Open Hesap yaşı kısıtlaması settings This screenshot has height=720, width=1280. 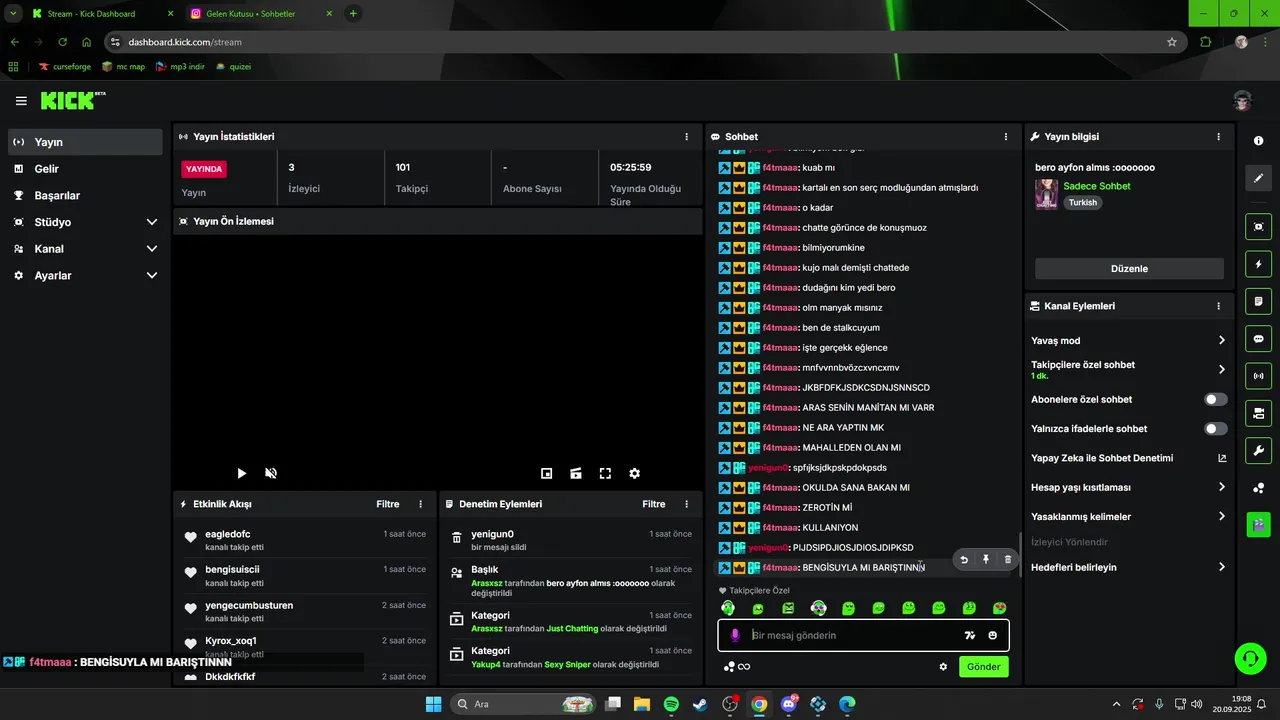pos(1128,487)
